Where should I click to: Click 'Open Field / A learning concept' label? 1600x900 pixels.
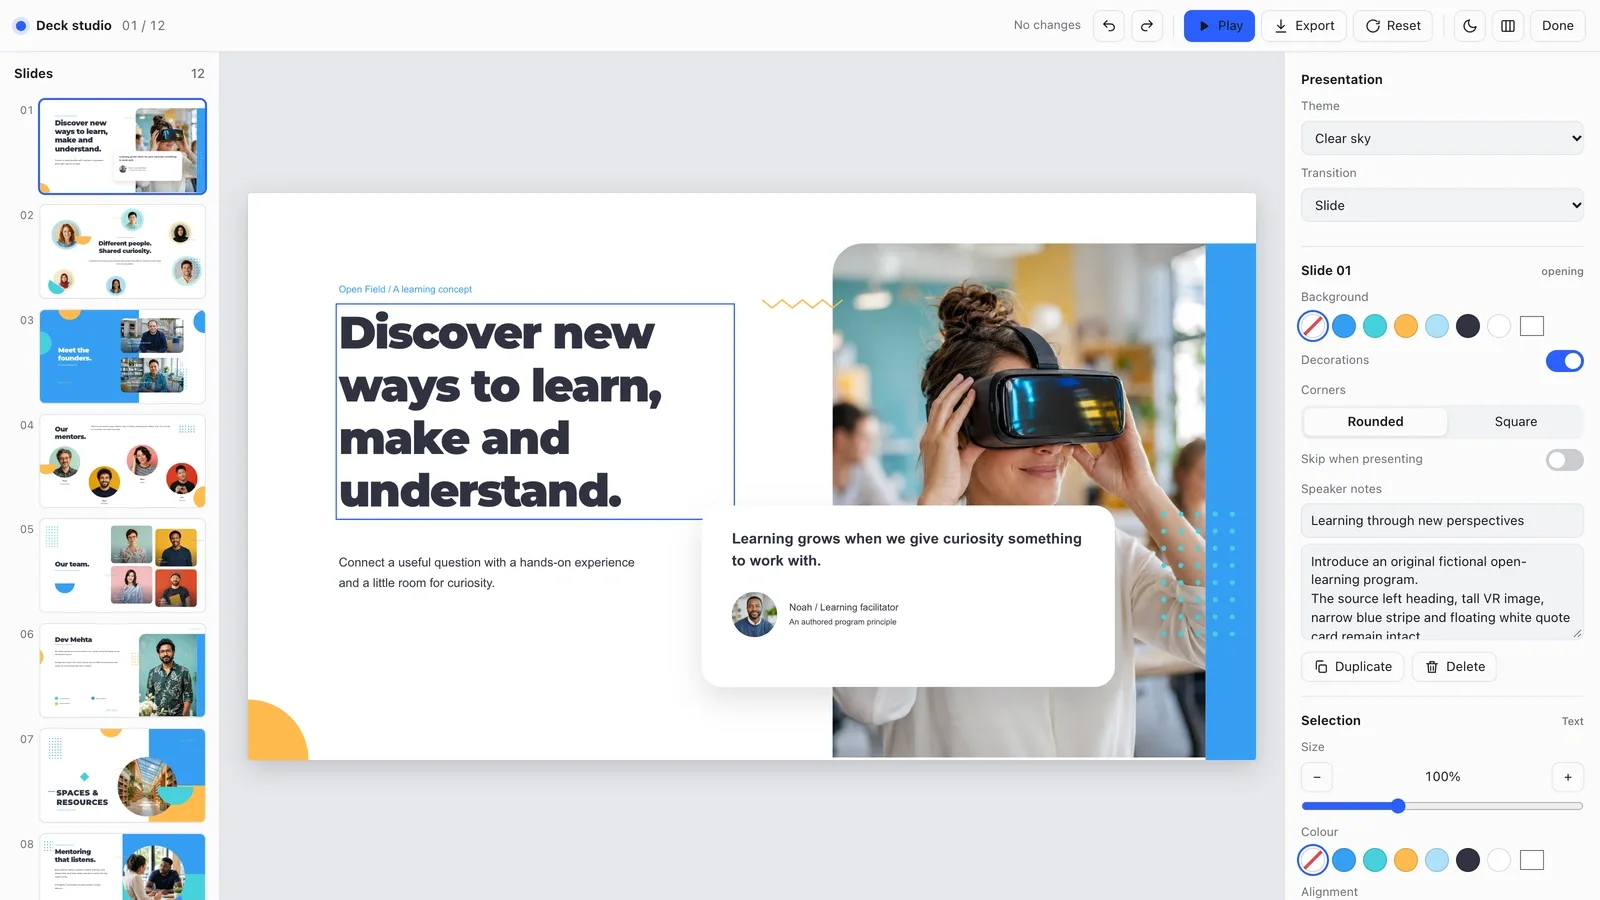point(405,290)
